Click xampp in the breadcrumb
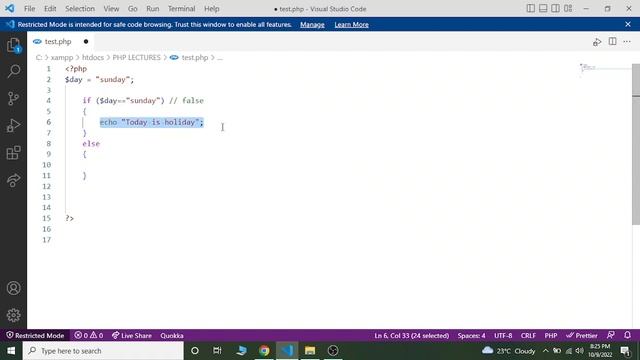The width and height of the screenshot is (640, 360). coord(62,58)
